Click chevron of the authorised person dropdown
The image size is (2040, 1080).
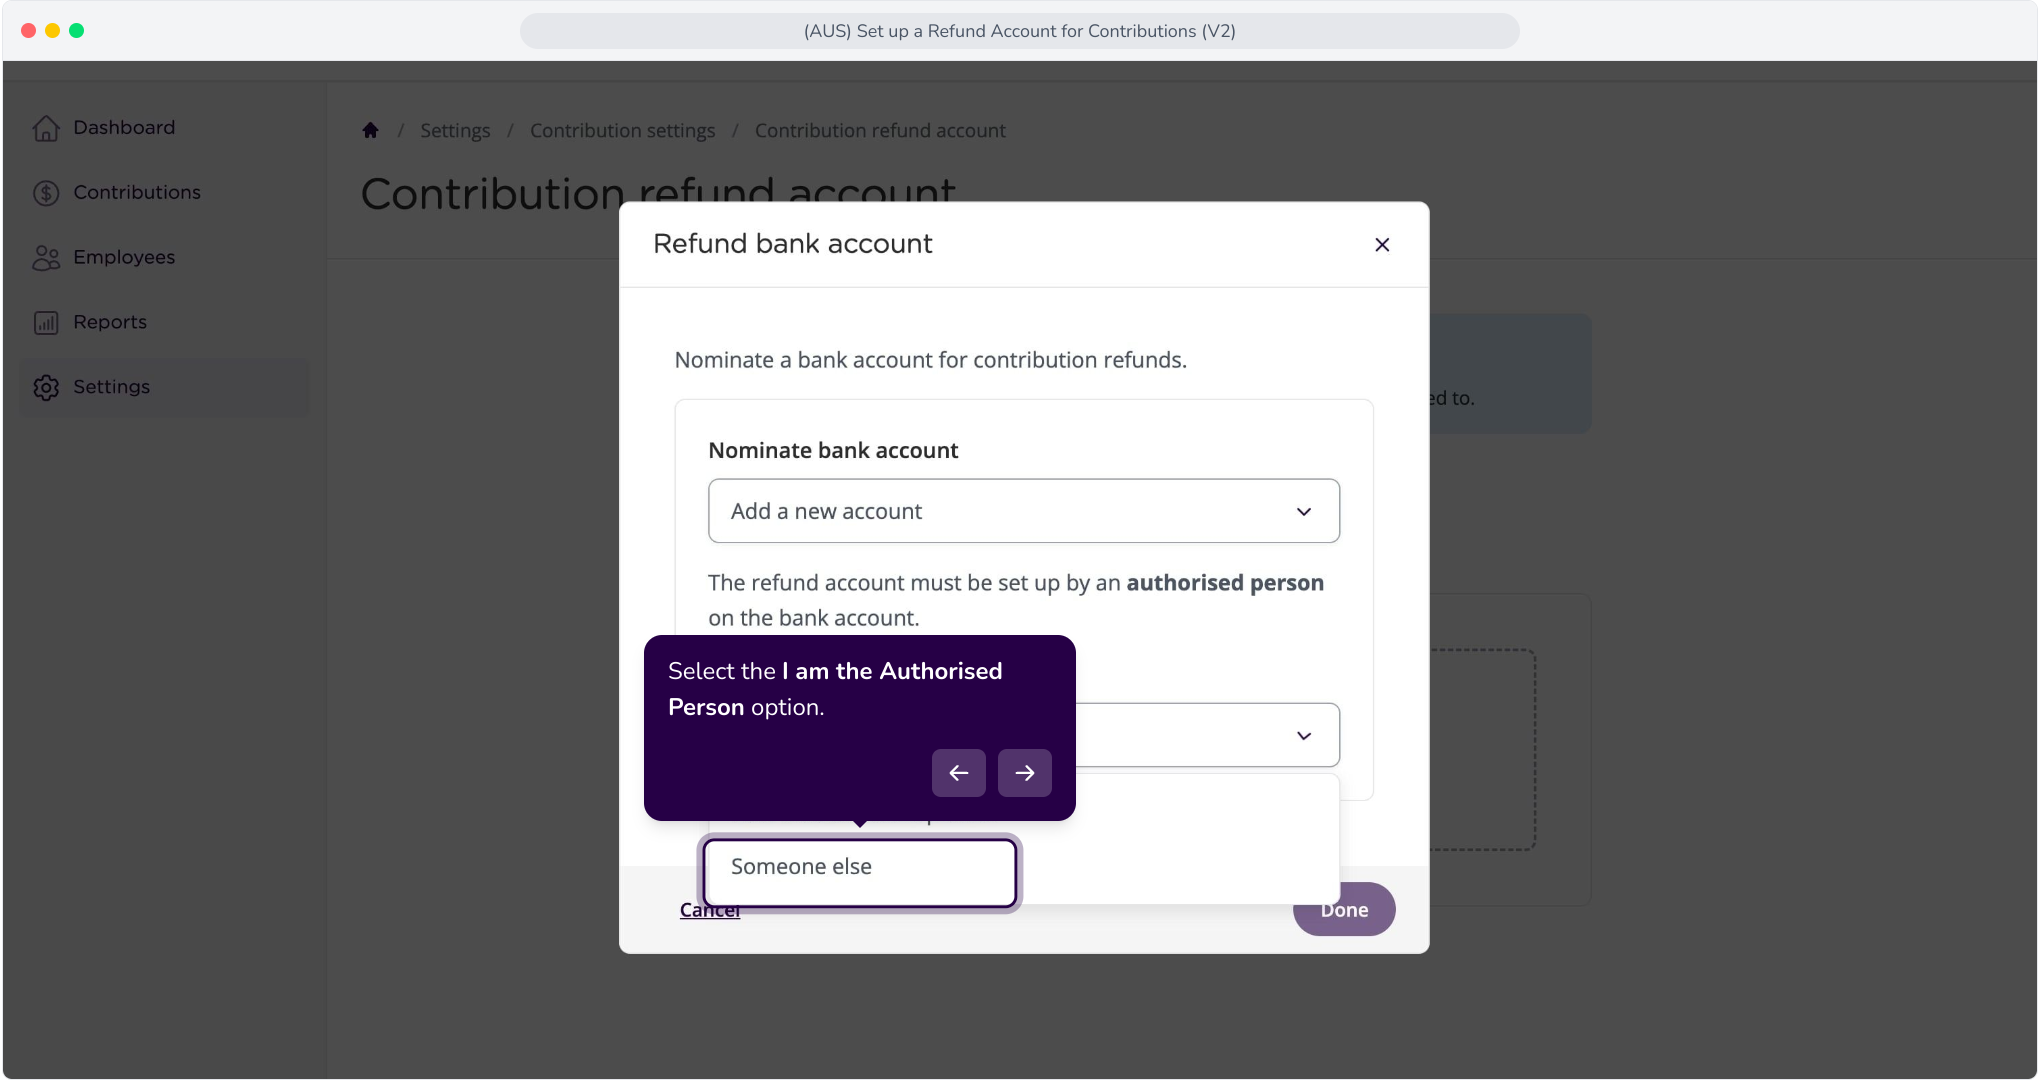[1304, 736]
